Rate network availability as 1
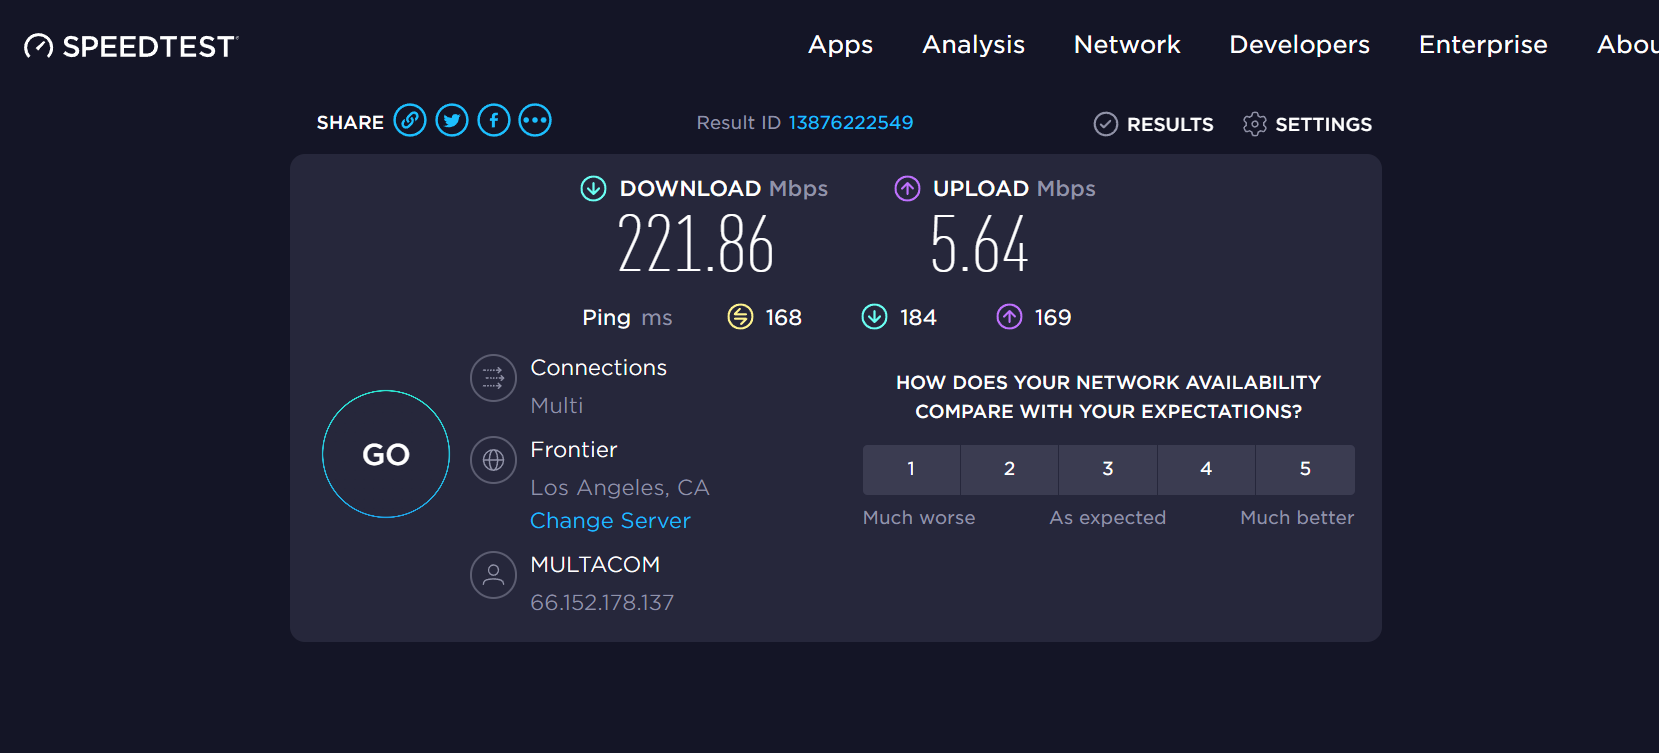Viewport: 1659px width, 753px height. [911, 469]
